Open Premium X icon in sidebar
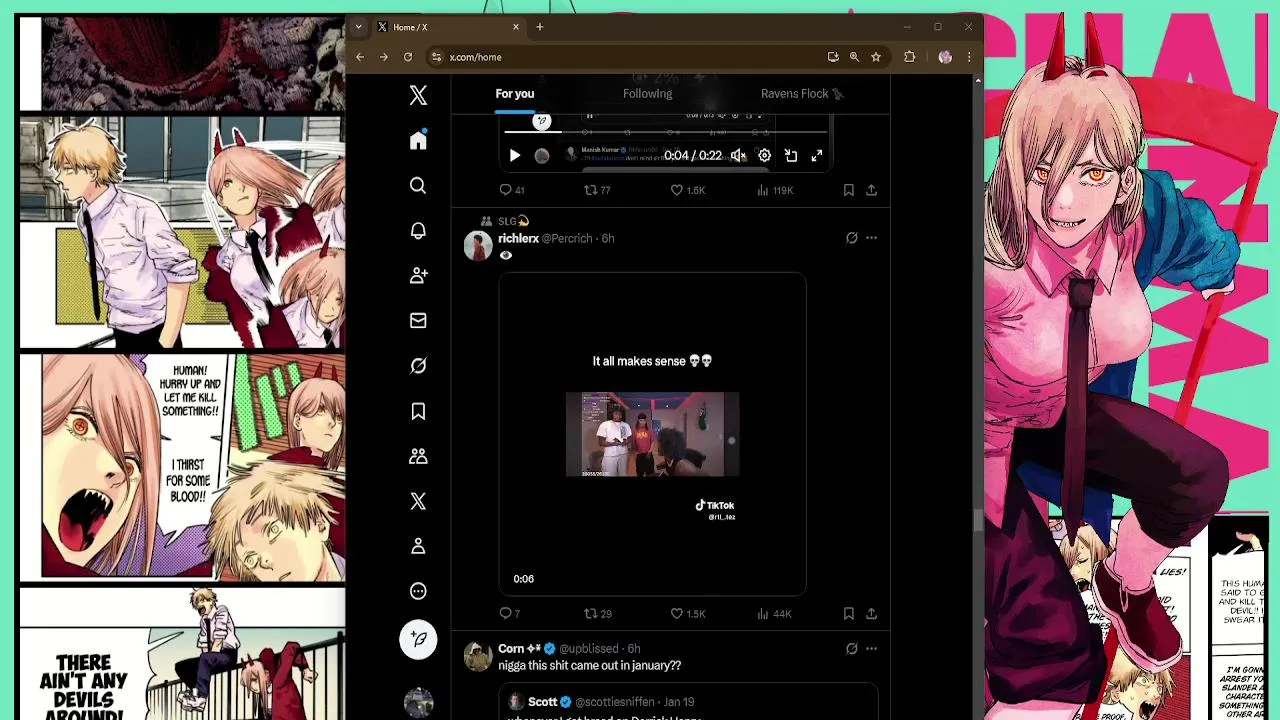1280x720 pixels. point(418,501)
